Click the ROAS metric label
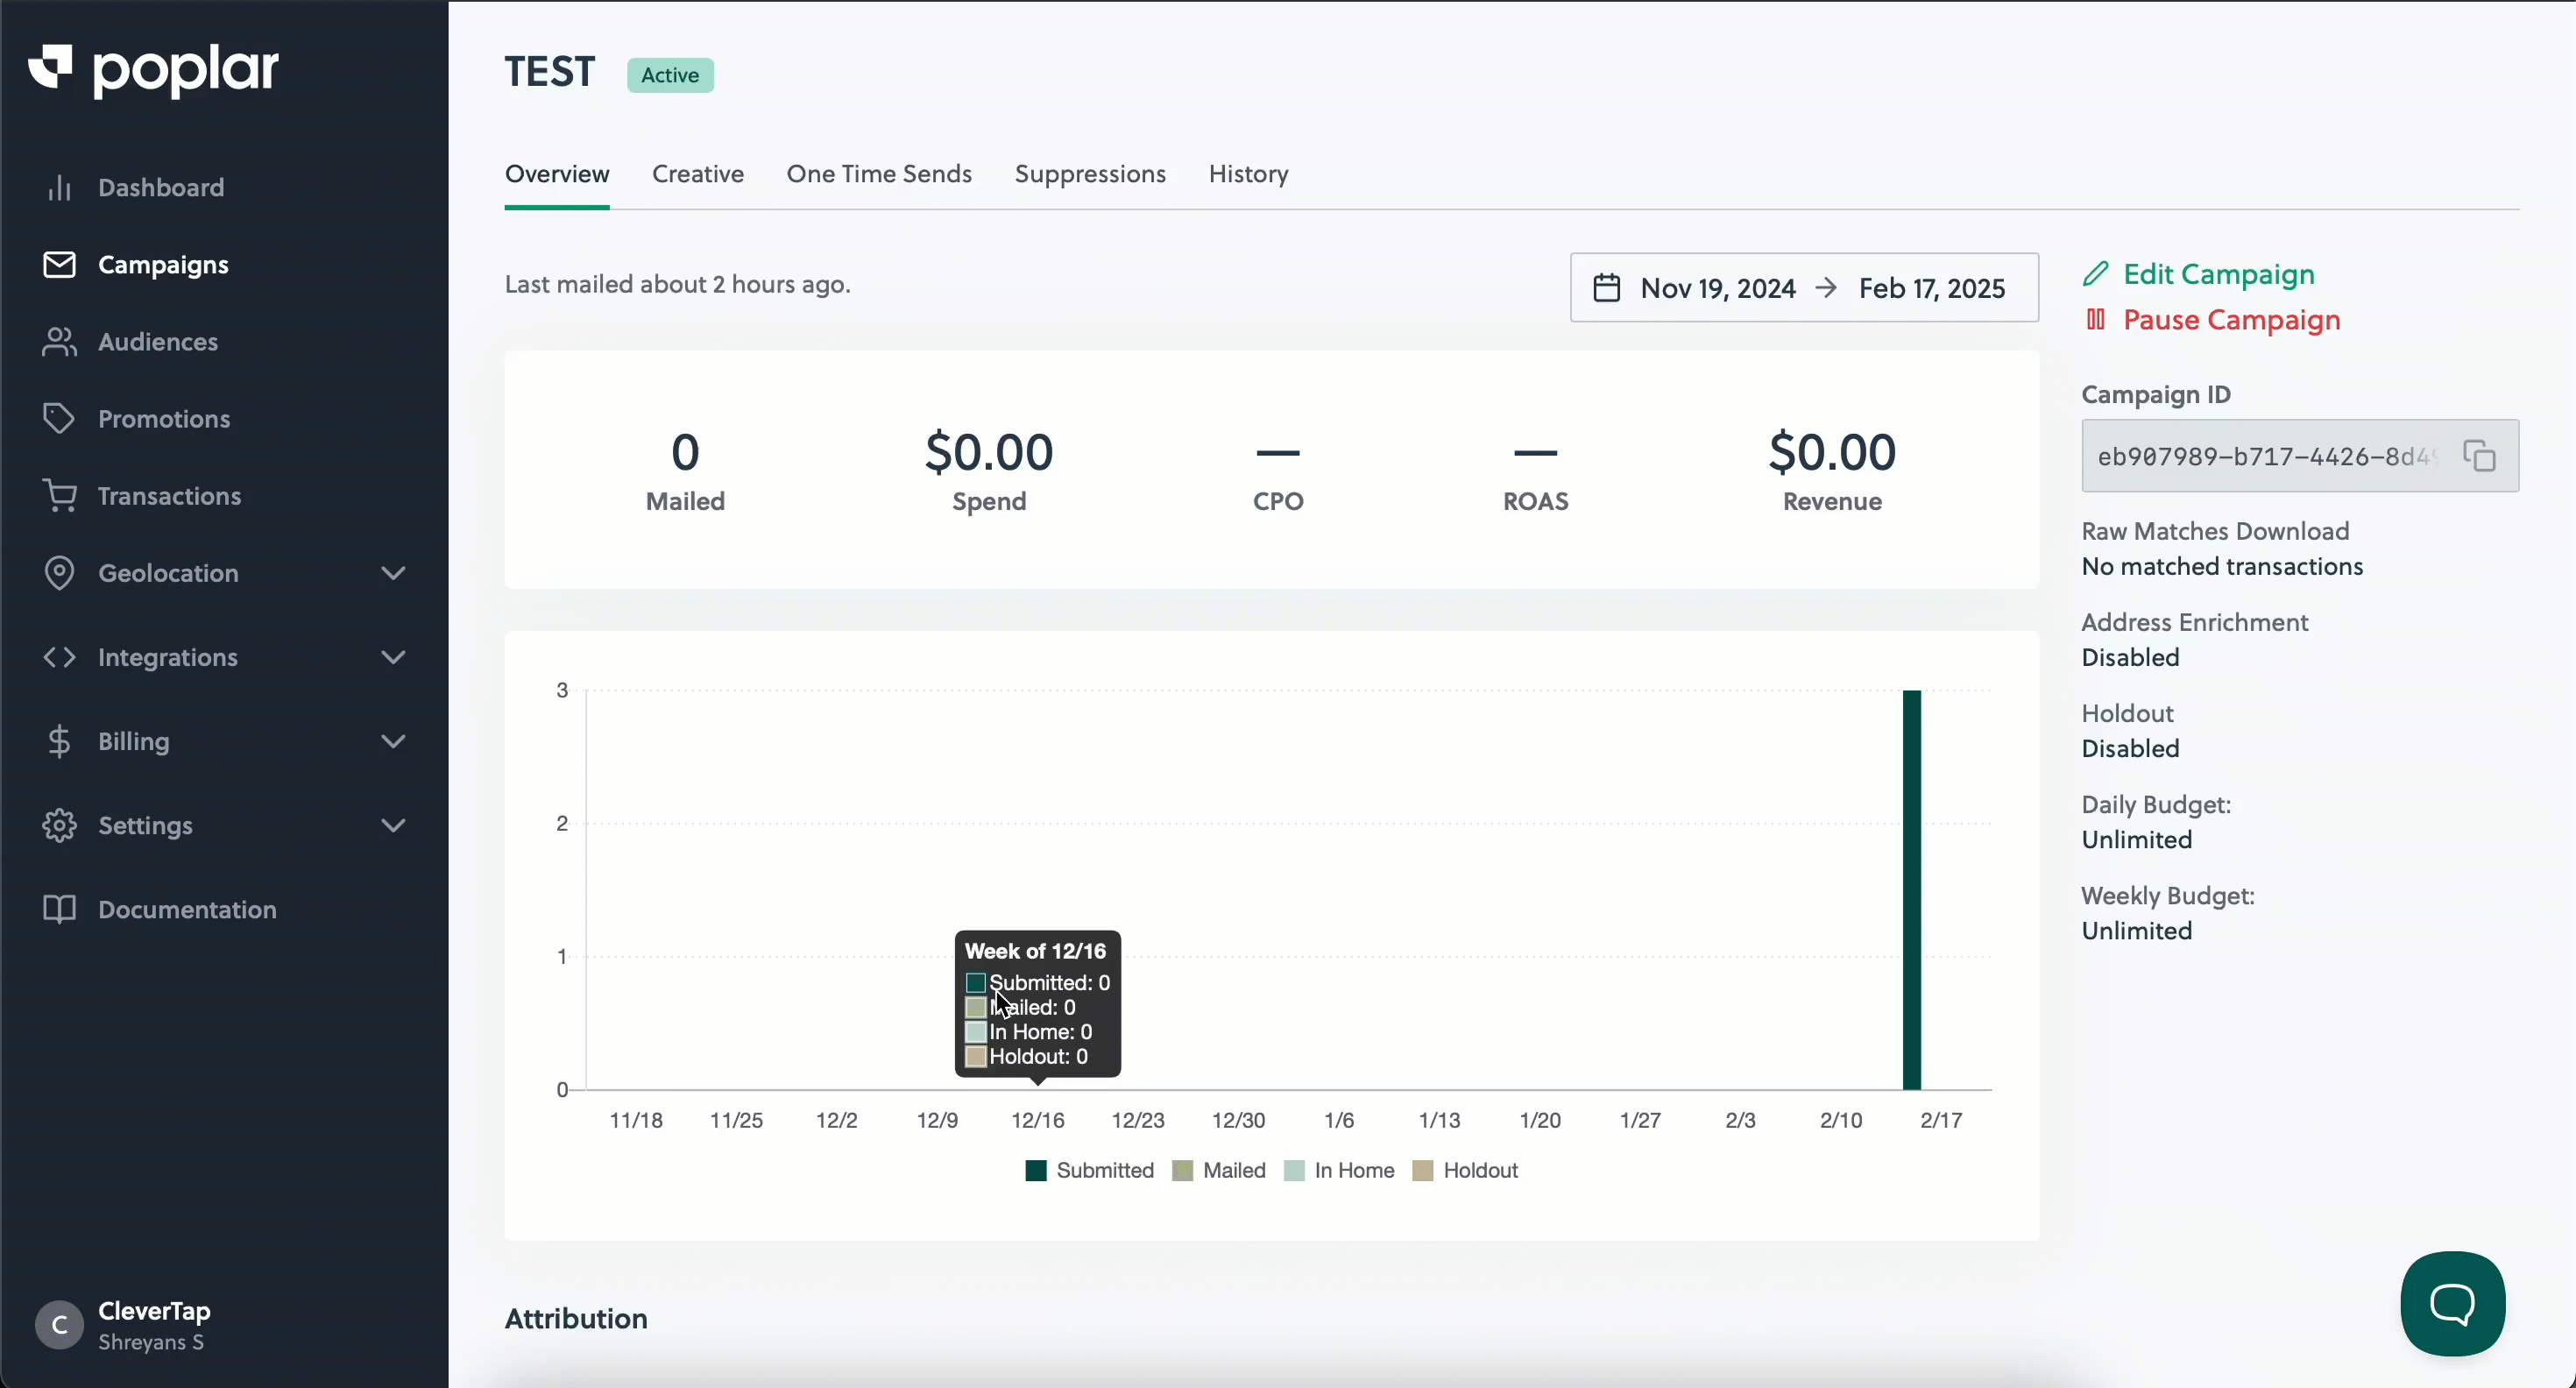This screenshot has width=2576, height=1388. [1535, 501]
